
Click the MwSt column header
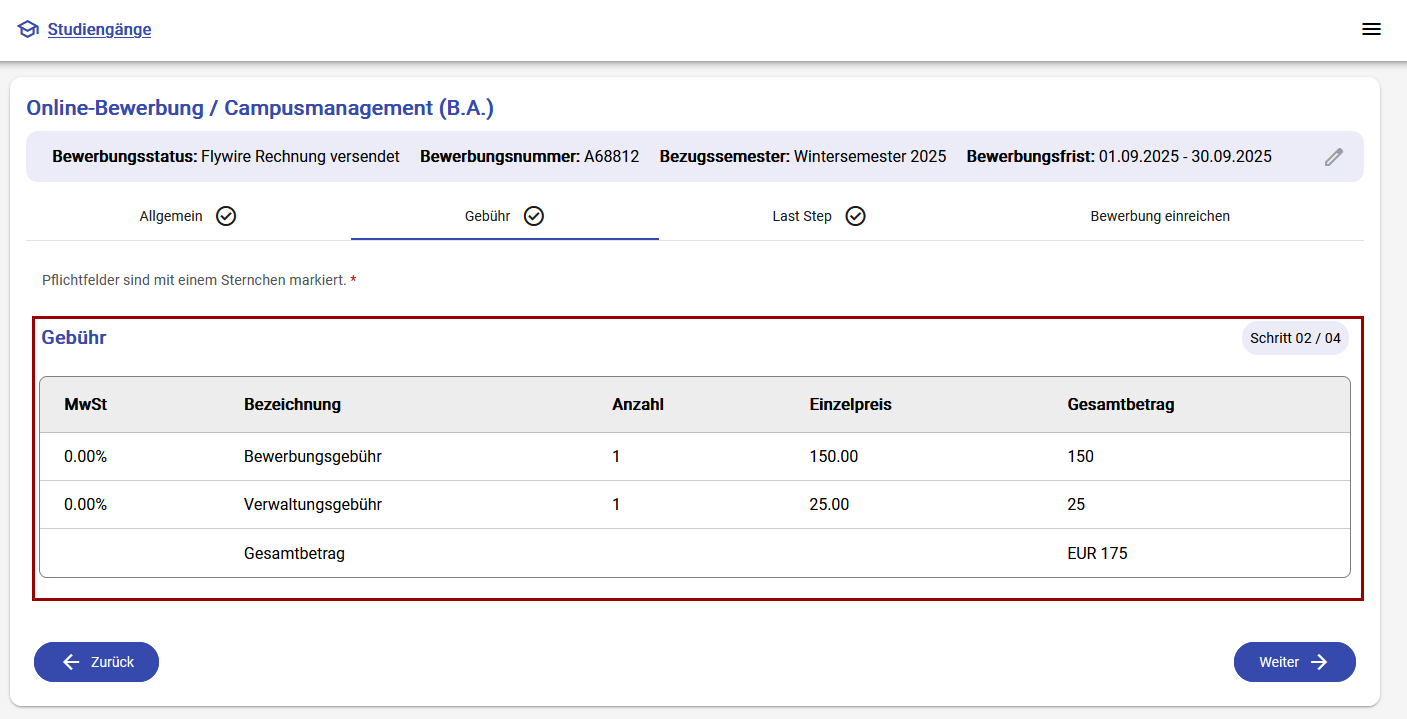[x=85, y=405]
